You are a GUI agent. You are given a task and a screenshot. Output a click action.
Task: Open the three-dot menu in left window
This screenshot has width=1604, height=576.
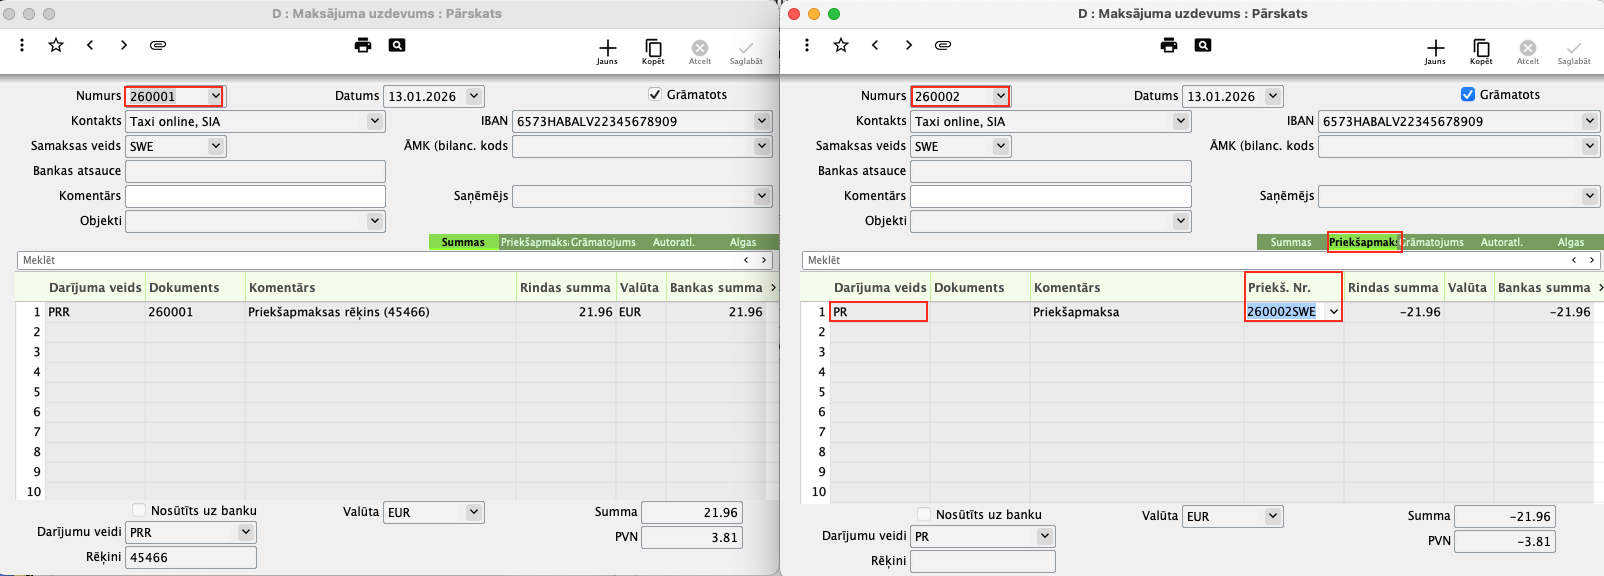(22, 45)
